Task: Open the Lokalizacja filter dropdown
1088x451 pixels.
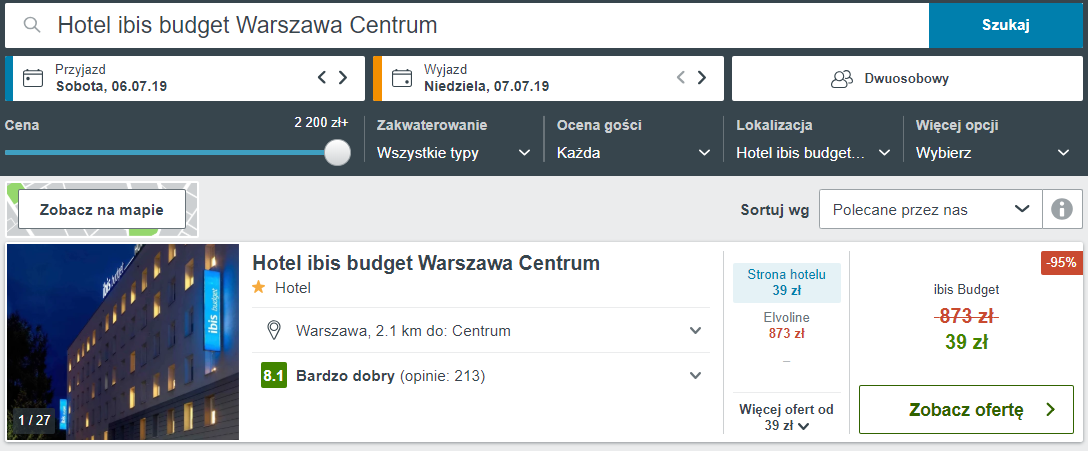Action: pyautogui.click(x=813, y=153)
